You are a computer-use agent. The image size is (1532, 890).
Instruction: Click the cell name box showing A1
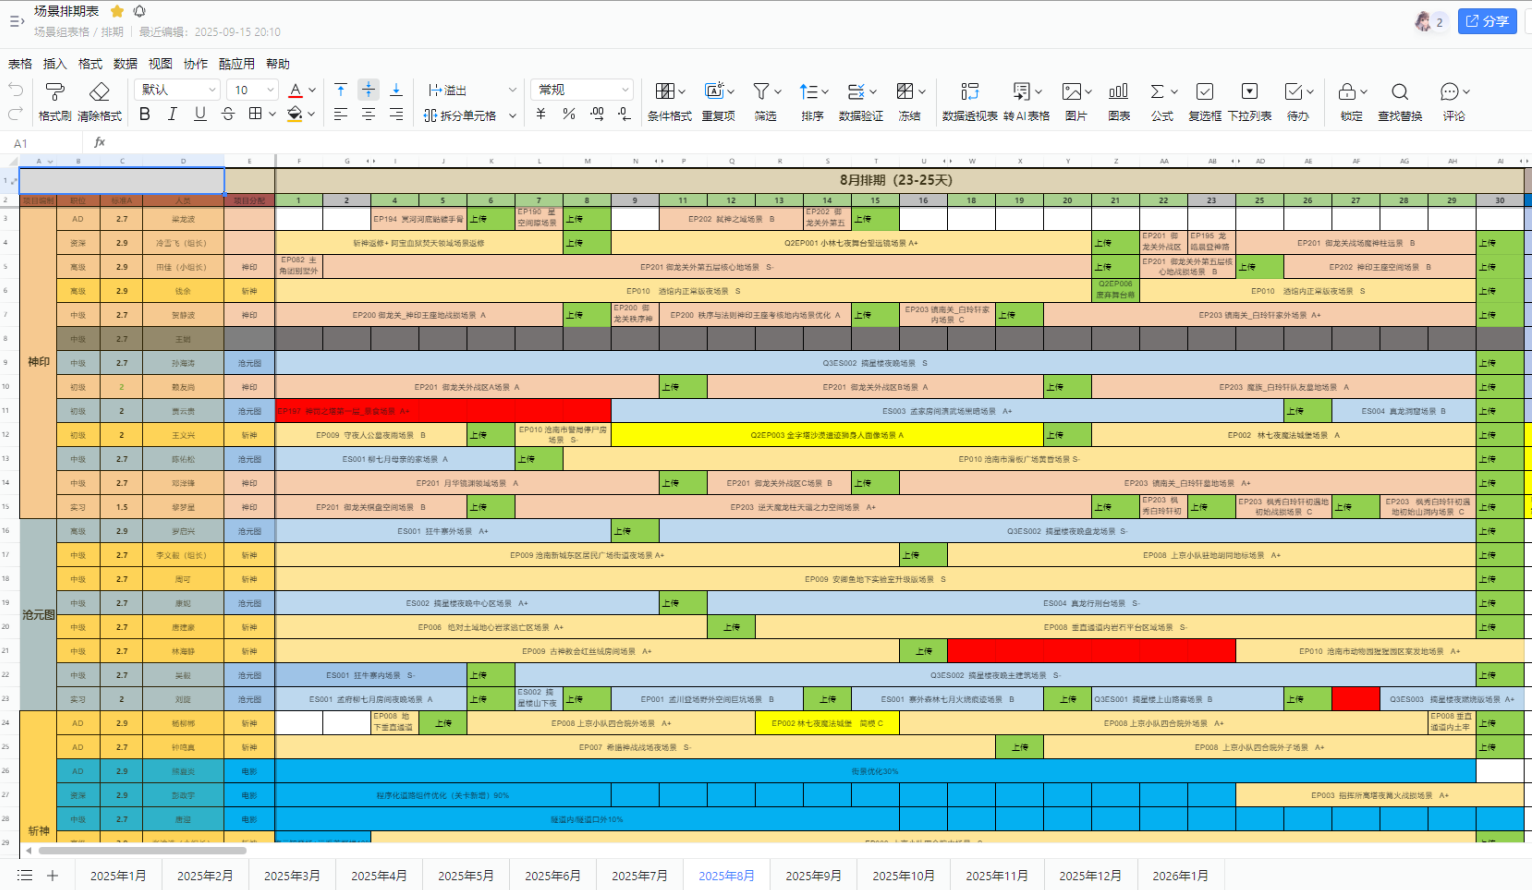point(42,143)
